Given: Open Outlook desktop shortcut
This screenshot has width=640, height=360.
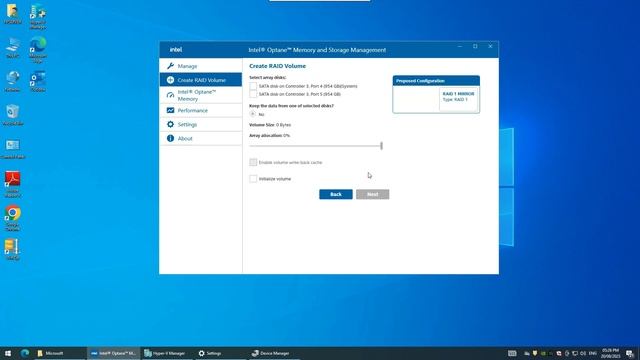Looking at the screenshot, I should 38,81.
